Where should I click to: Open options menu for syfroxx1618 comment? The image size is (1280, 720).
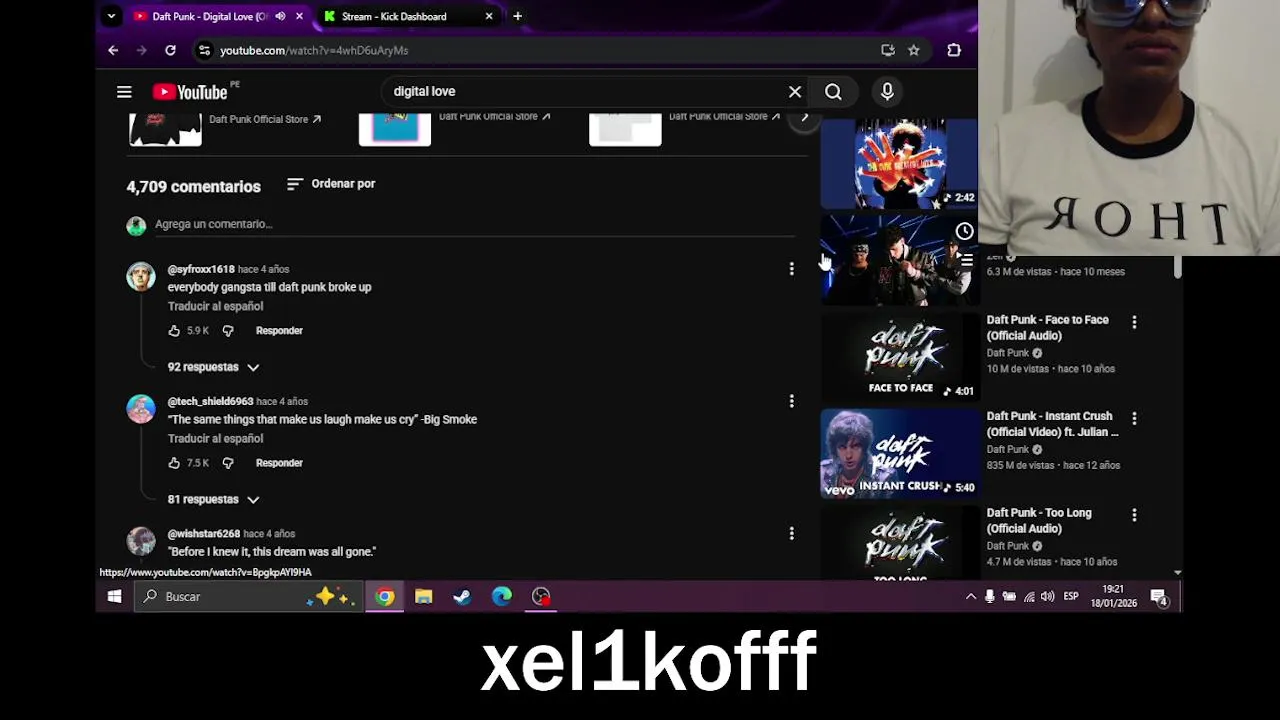point(791,269)
